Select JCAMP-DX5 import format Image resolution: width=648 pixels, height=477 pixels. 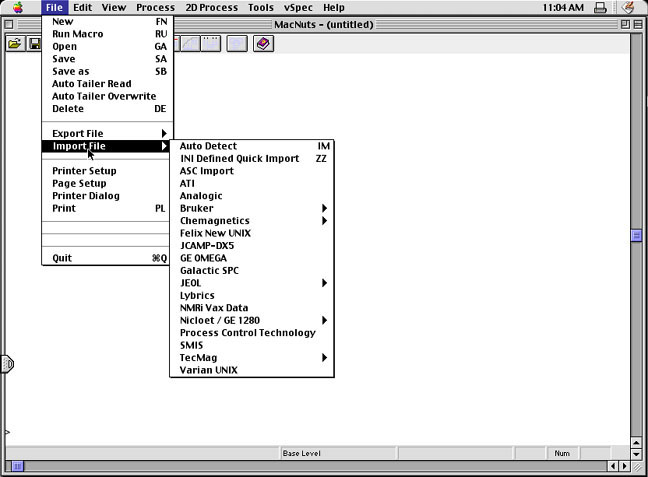[x=251, y=246]
